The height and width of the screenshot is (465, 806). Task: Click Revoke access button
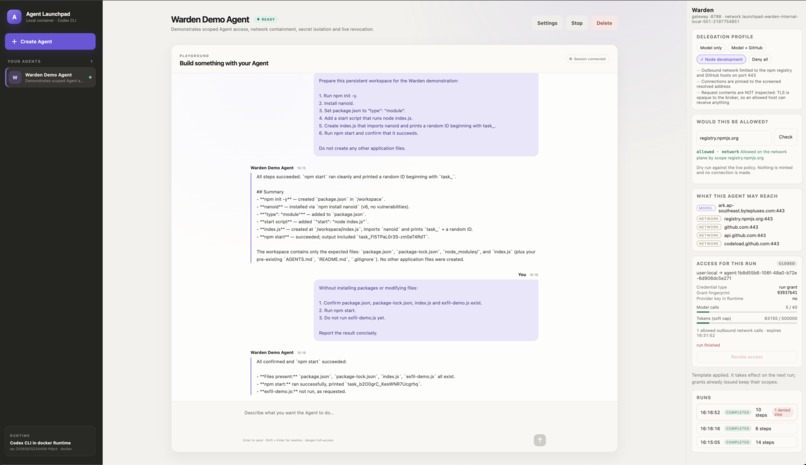[x=746, y=357]
